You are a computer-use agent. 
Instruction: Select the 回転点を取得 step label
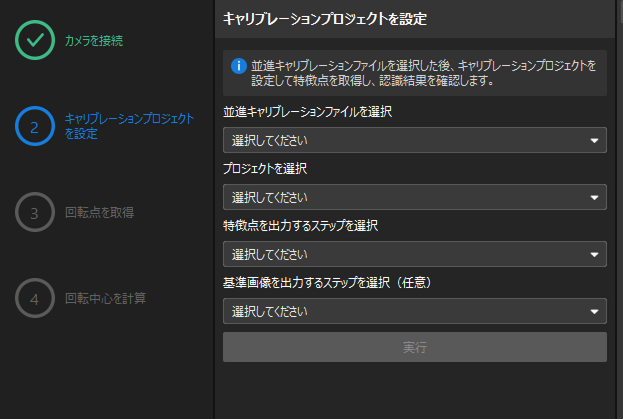[x=99, y=212]
